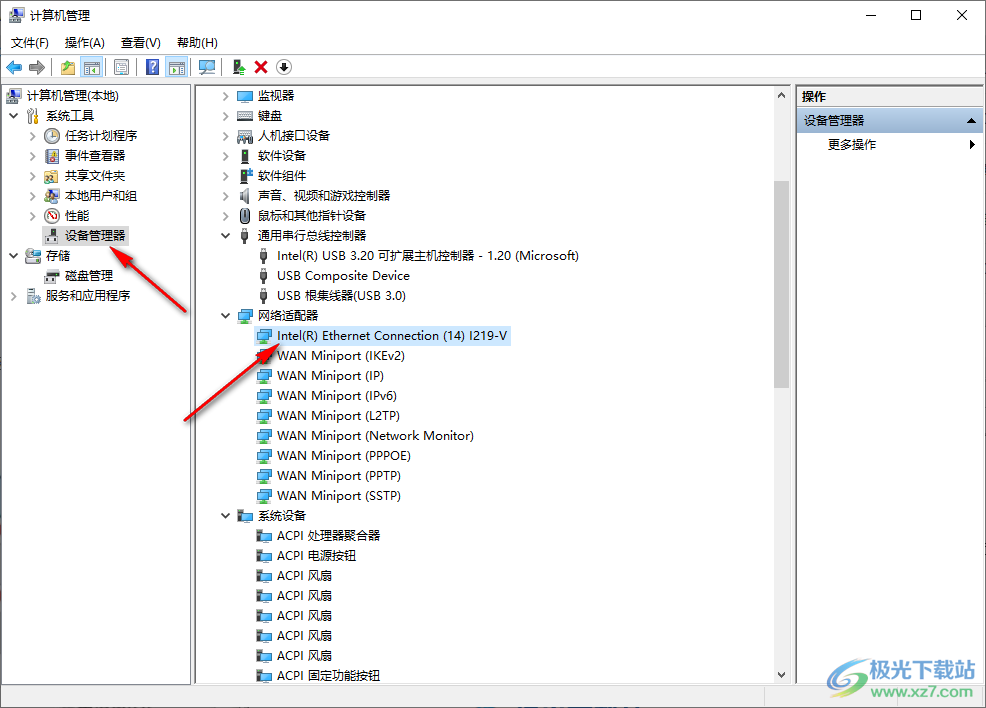Screen dimensions: 986x708
Task: Open the Properties toolbar icon
Action: [122, 67]
